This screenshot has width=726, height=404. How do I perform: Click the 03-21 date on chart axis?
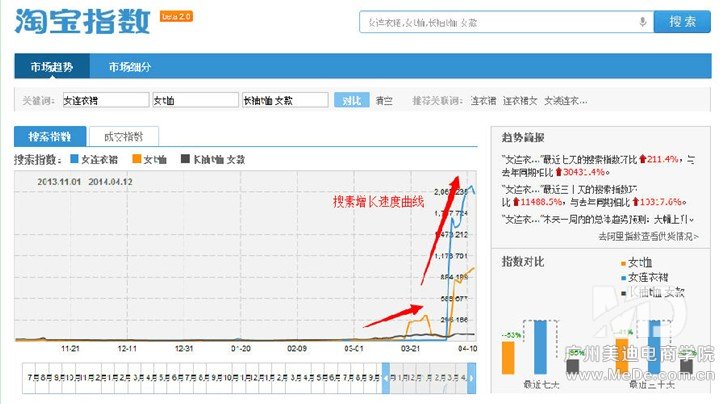(410, 348)
